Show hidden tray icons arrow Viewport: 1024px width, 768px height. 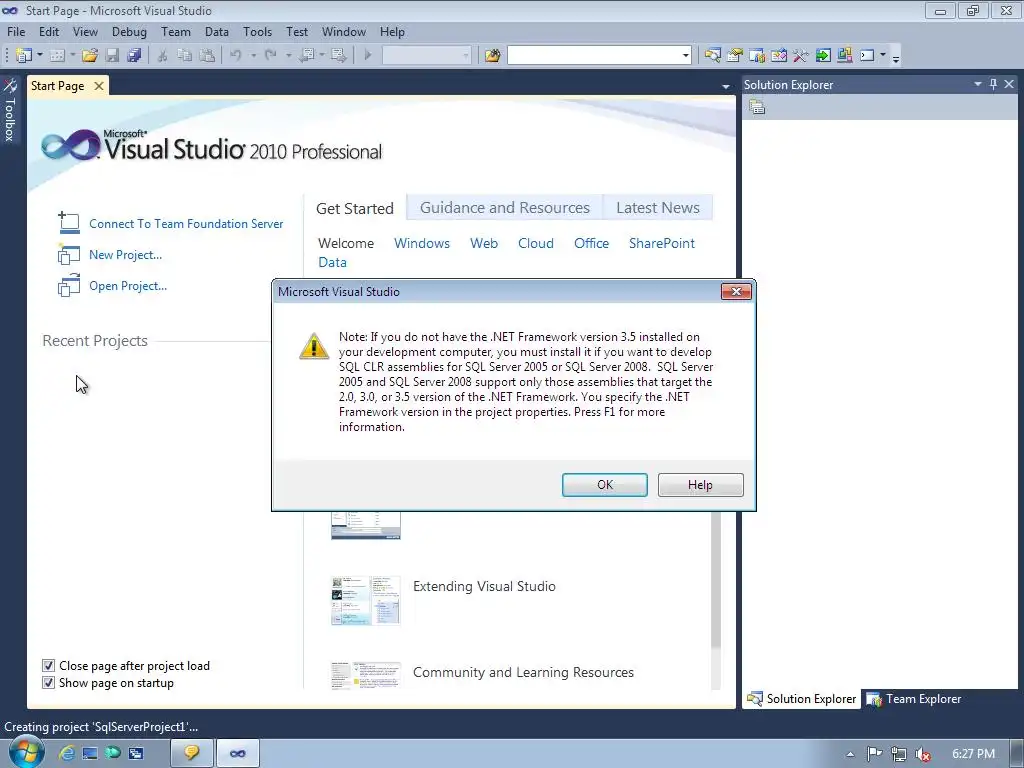click(850, 754)
